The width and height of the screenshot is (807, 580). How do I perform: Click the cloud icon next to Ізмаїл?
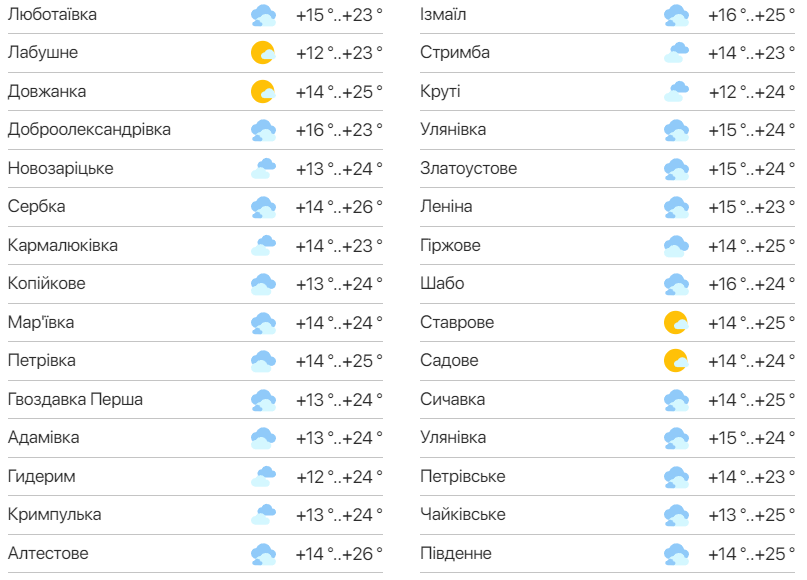pyautogui.click(x=679, y=16)
